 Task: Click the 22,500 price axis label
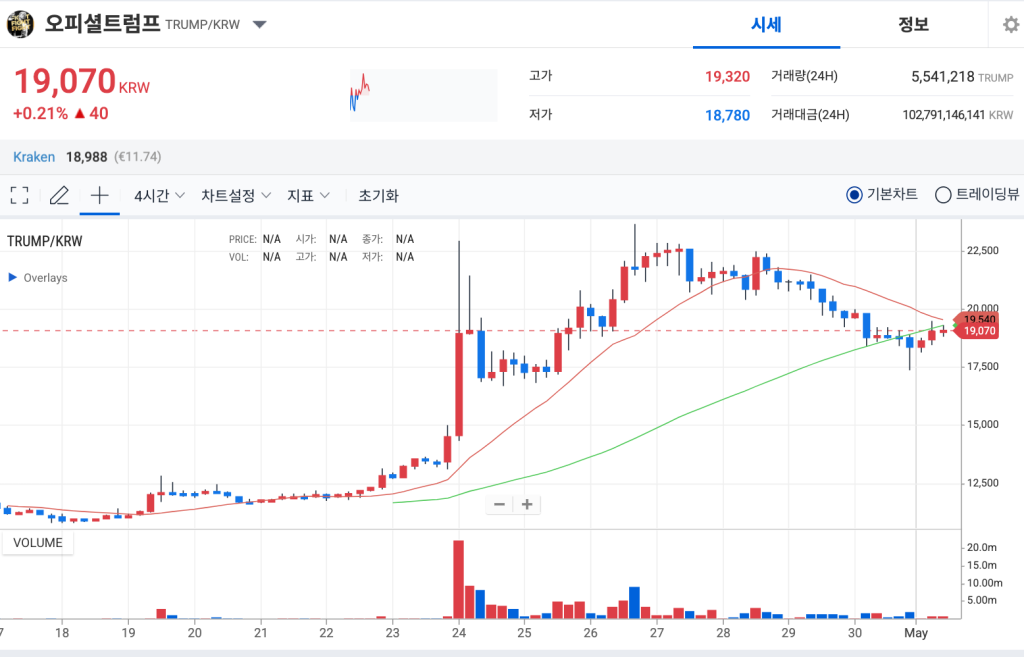(x=983, y=250)
